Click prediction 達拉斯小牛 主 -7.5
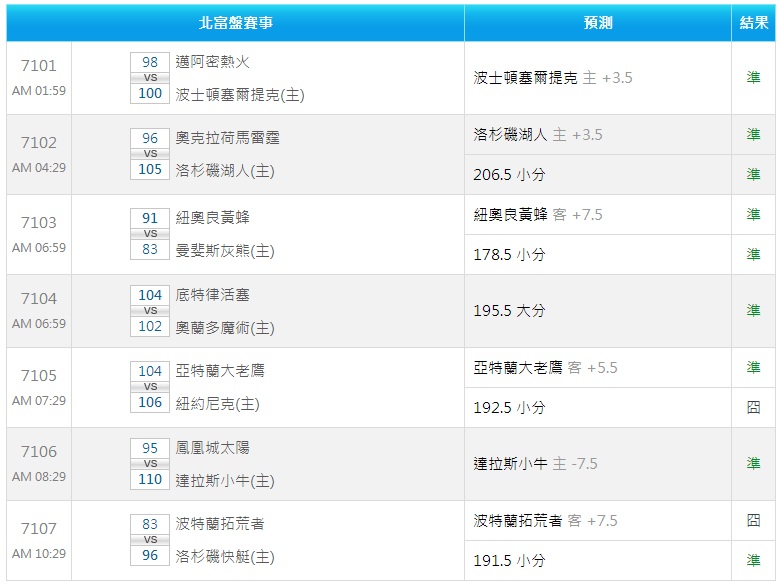This screenshot has width=780, height=585. click(535, 464)
